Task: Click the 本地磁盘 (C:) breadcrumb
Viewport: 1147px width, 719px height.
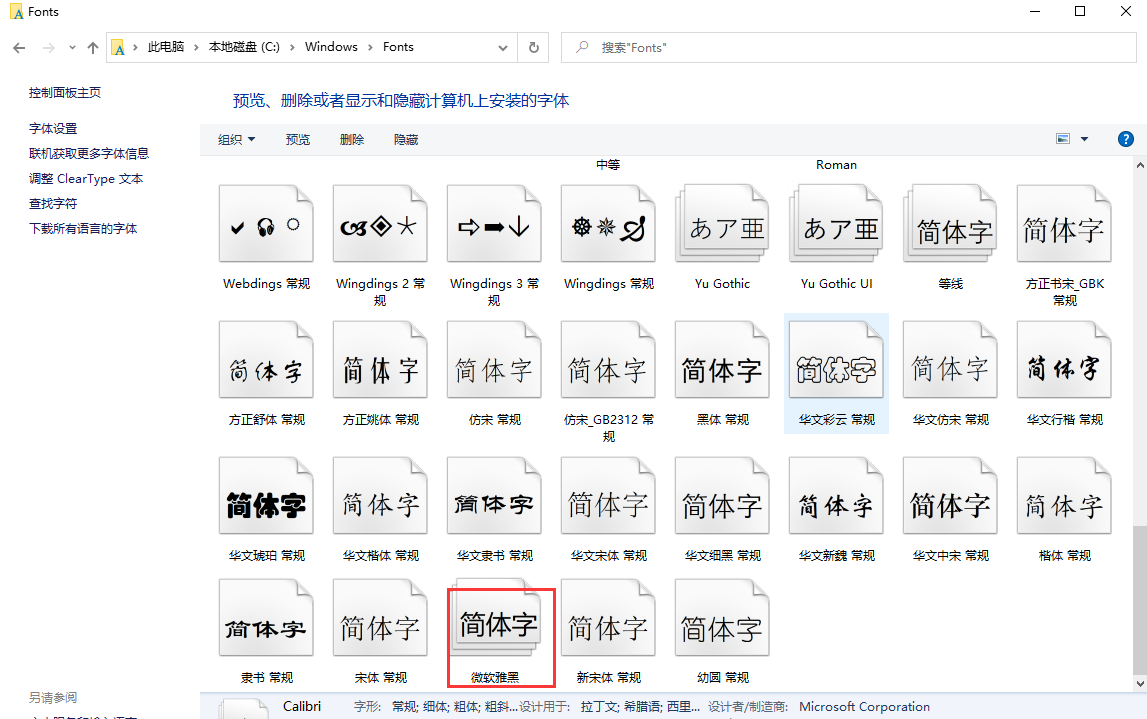Action: 244,47
